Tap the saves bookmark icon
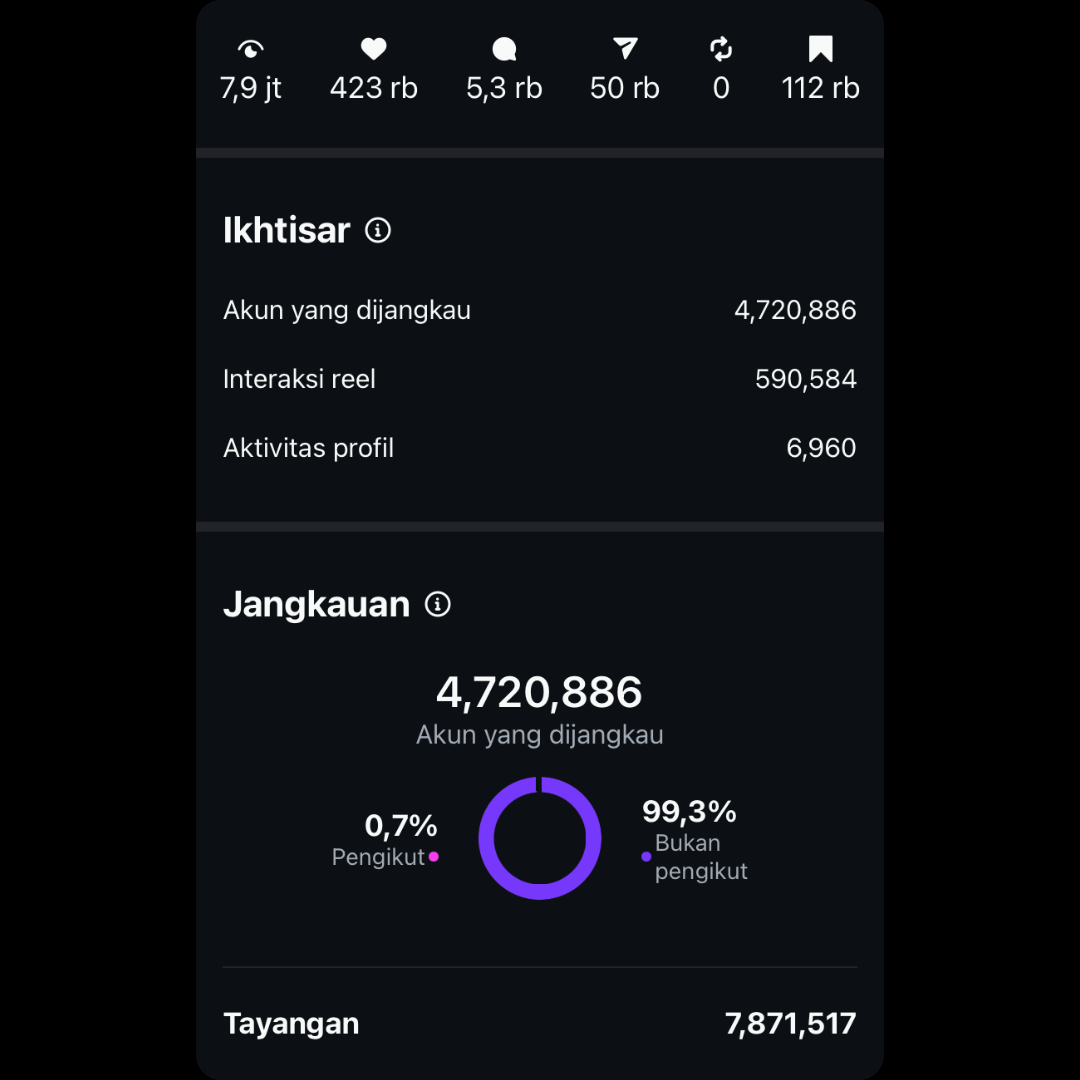Screen dimensions: 1080x1080 820,49
